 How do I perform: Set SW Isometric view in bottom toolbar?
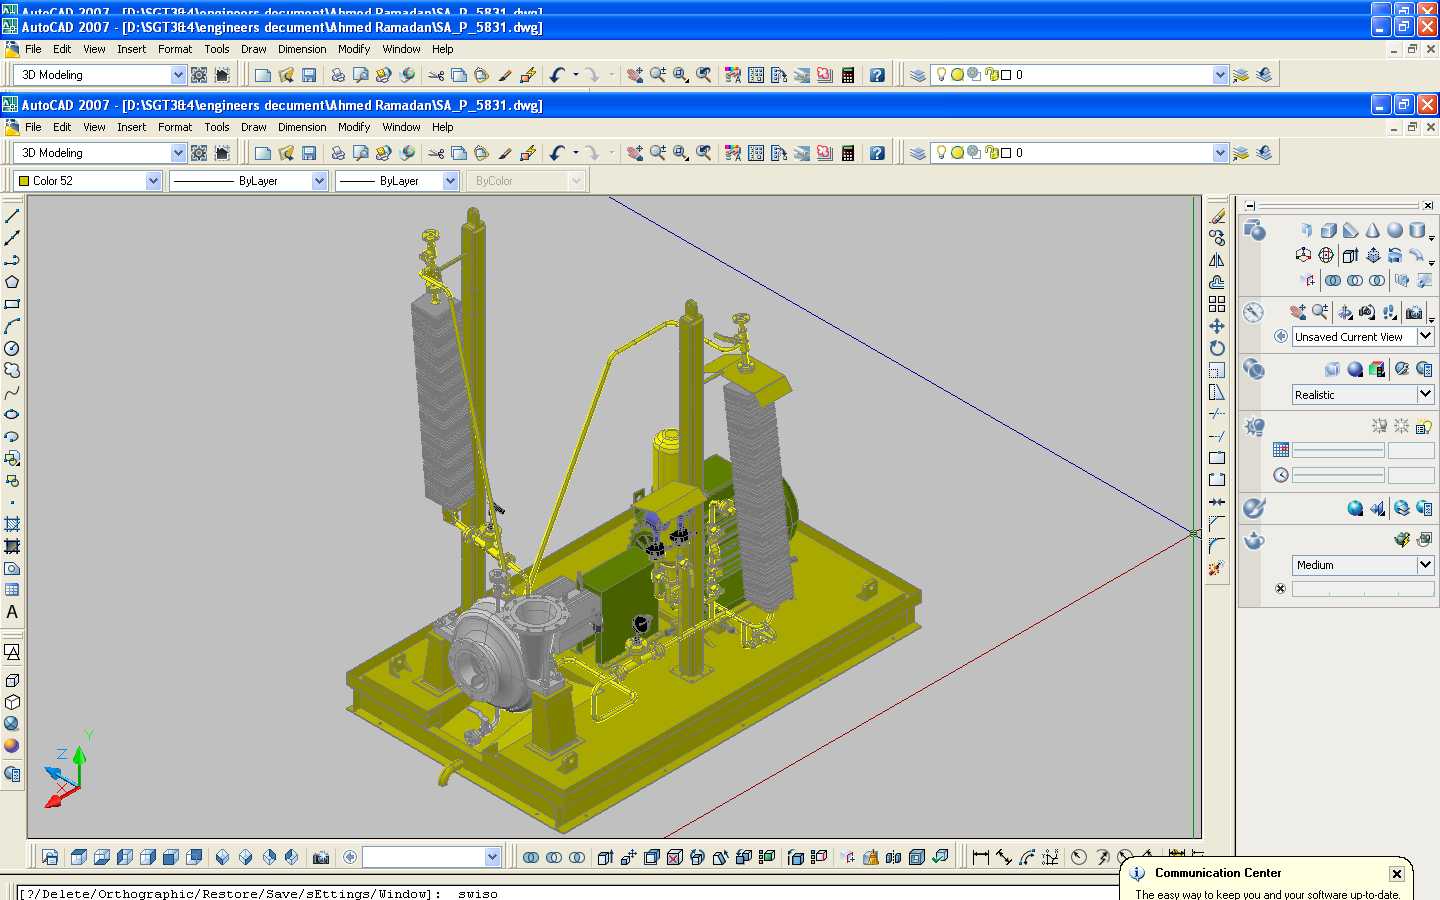pyautogui.click(x=223, y=857)
